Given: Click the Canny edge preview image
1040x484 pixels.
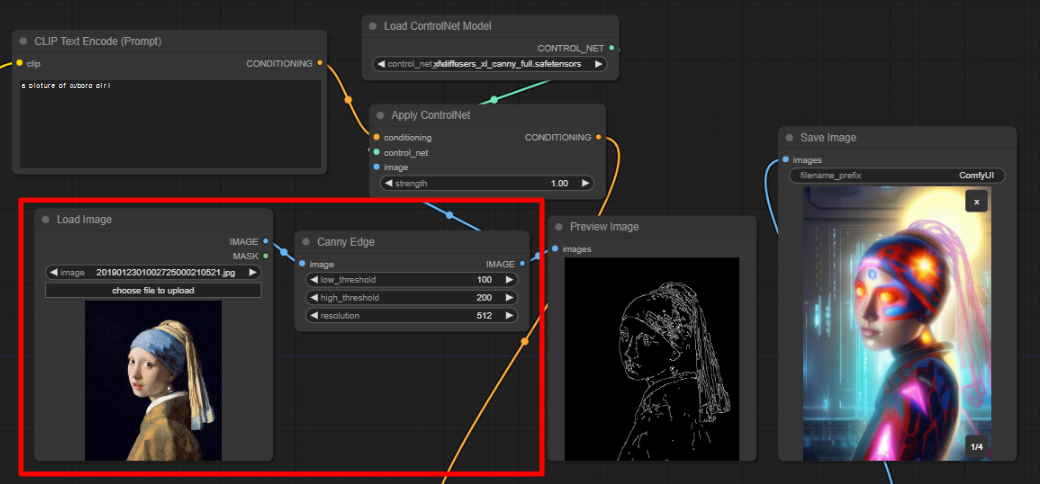Looking at the screenshot, I should pos(651,359).
